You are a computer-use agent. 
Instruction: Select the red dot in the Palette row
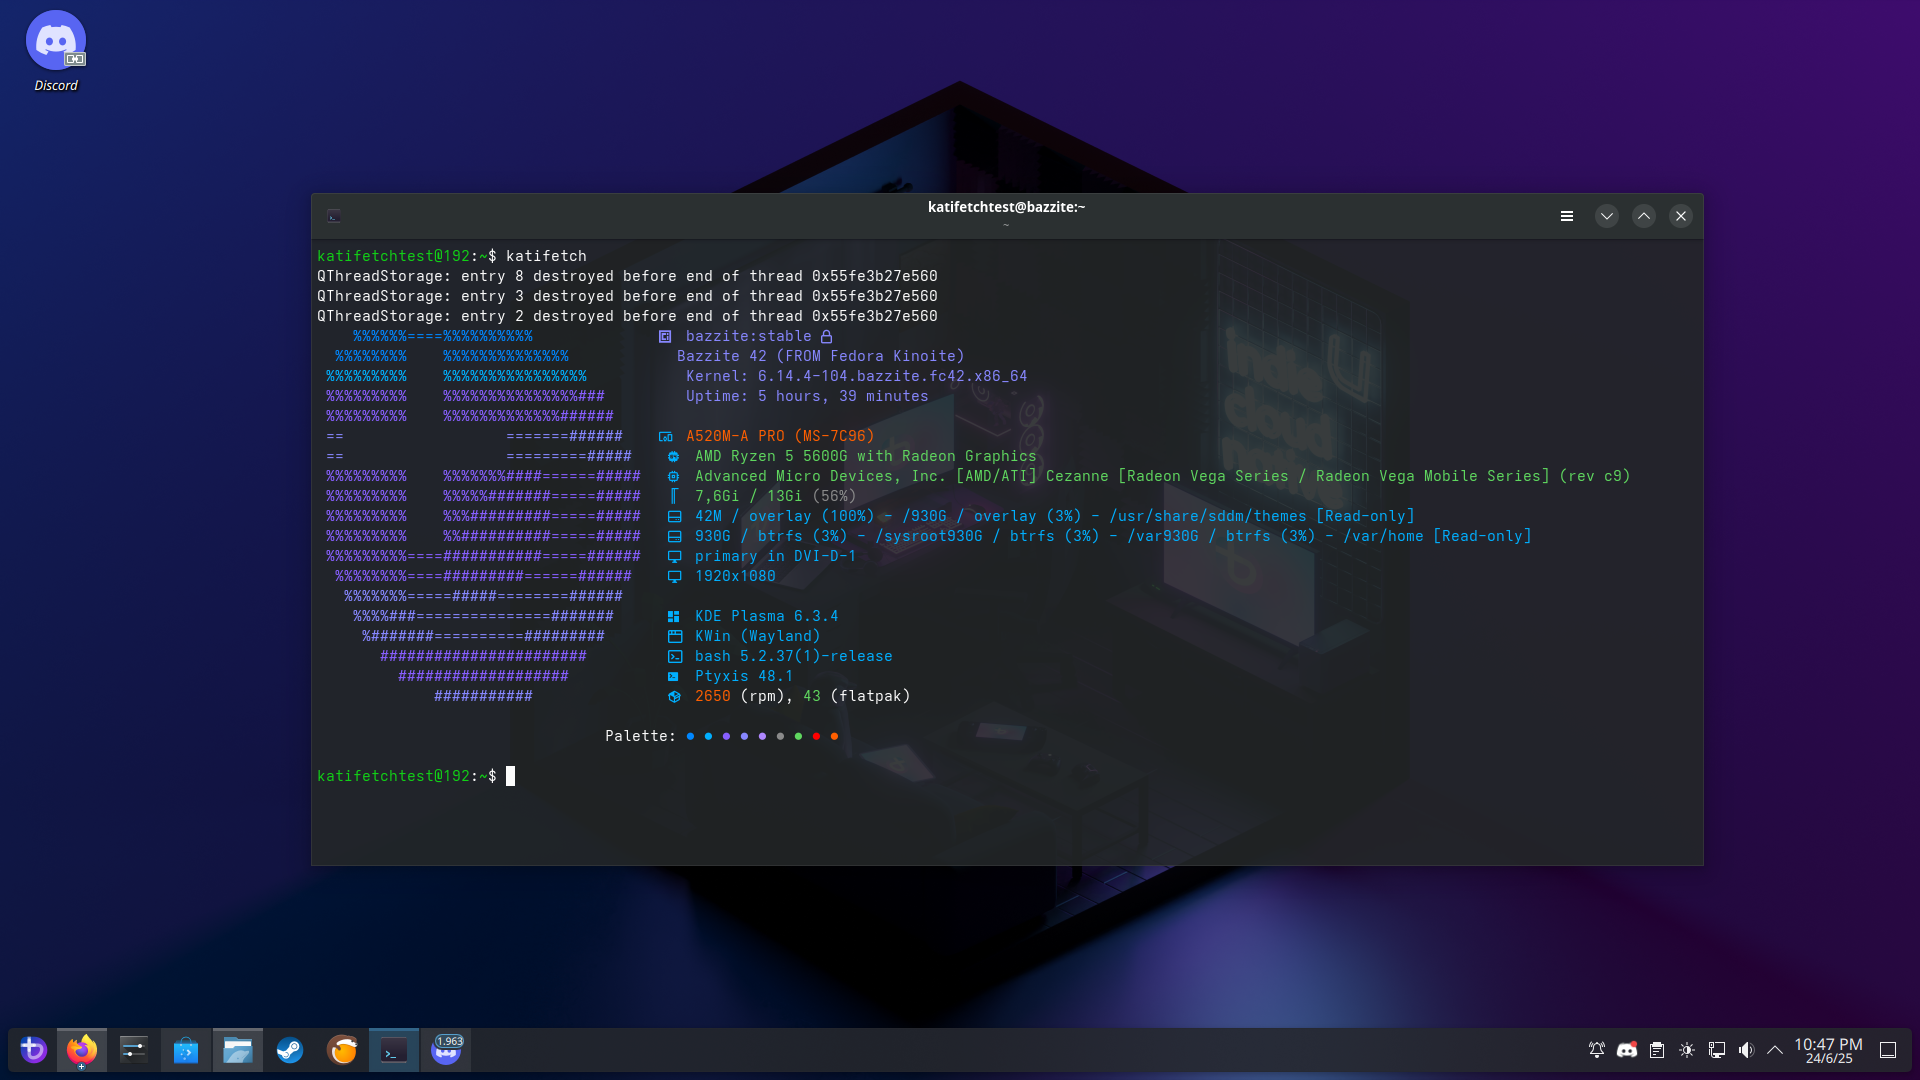coord(816,736)
